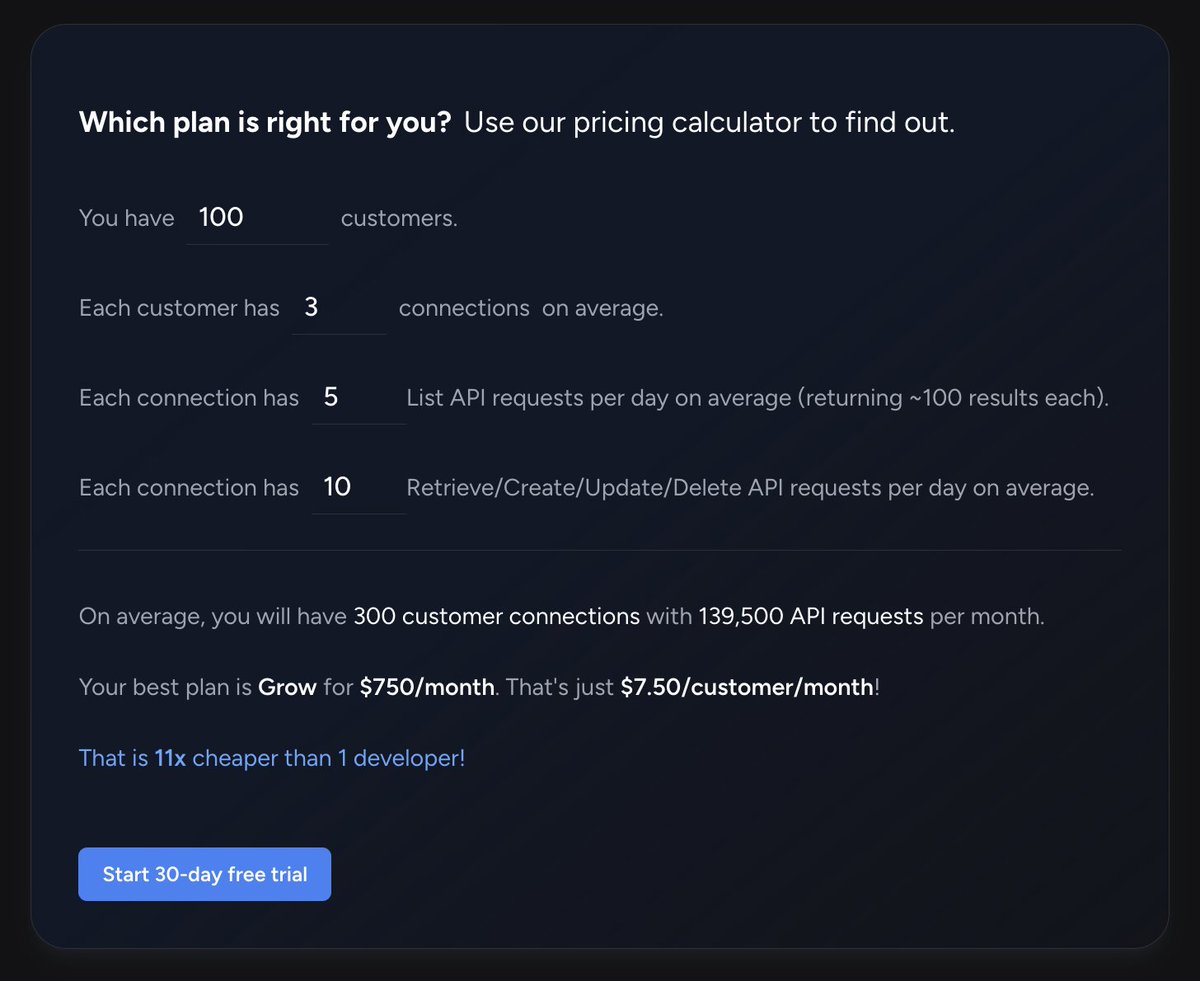Click 'Use our pricing calculator to find out' text
Screen dimensions: 1200x981
tap(710, 123)
